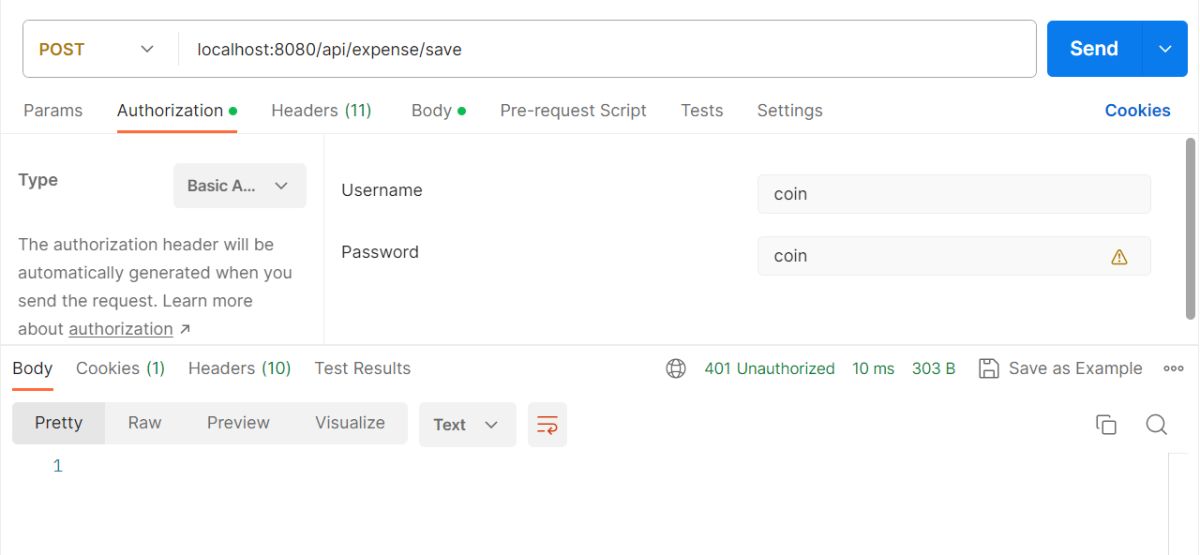This screenshot has height=555, width=1200.
Task: Click the Save as Example disk icon
Action: tap(989, 368)
